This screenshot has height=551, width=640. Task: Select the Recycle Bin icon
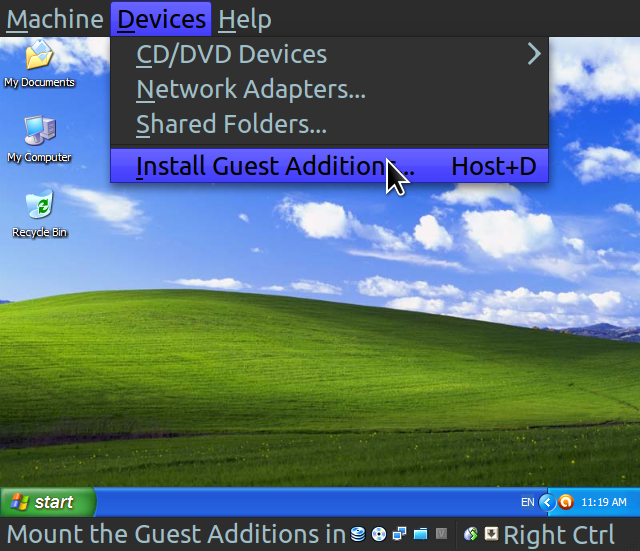(39, 214)
